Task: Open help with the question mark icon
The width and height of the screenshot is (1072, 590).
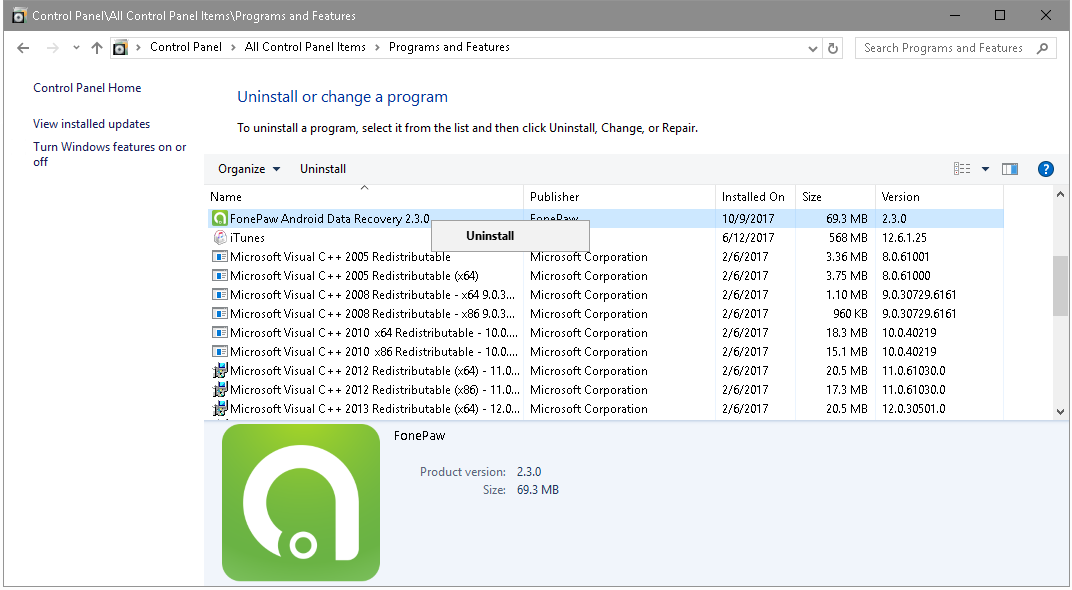Action: 1045,169
